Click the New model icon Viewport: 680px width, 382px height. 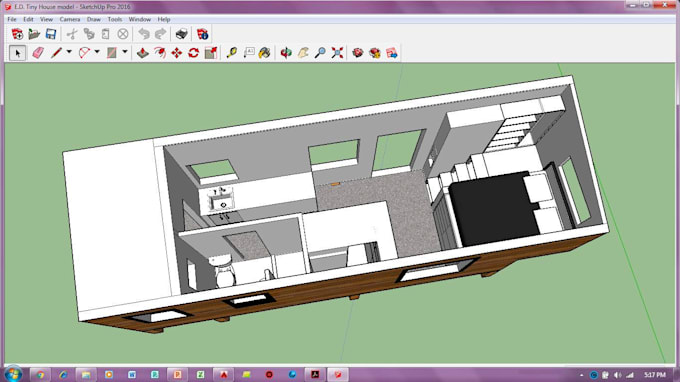point(17,34)
